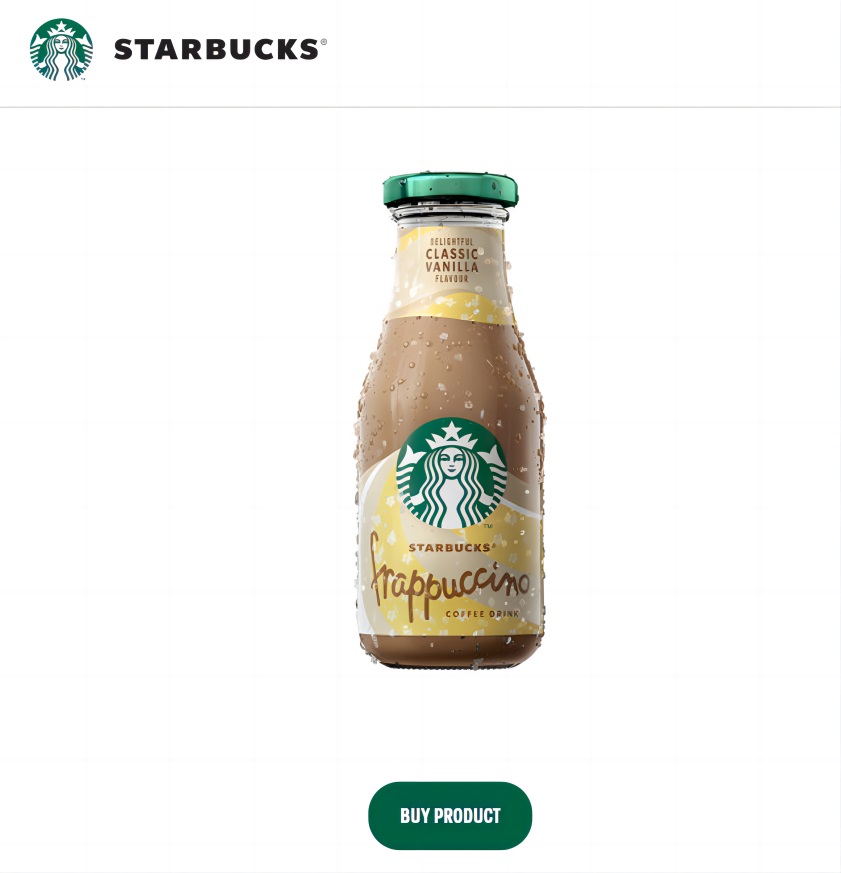Click the CLASSIC VANILLA text on bottle
Screen dimensions: 841x873
(452, 261)
